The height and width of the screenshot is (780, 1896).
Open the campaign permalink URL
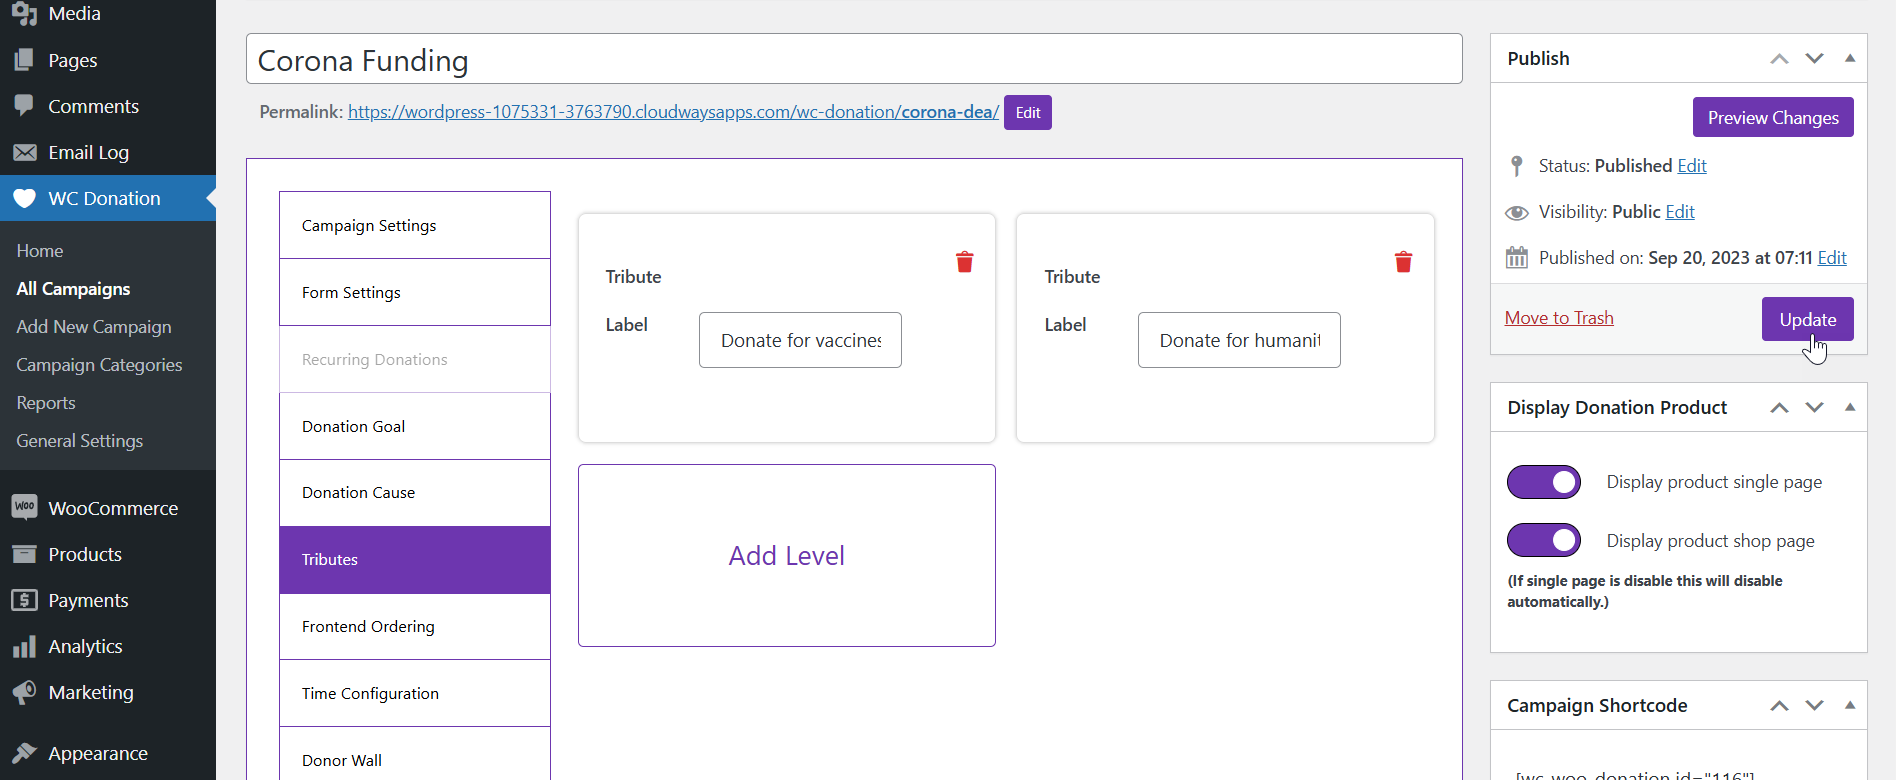coord(673,112)
